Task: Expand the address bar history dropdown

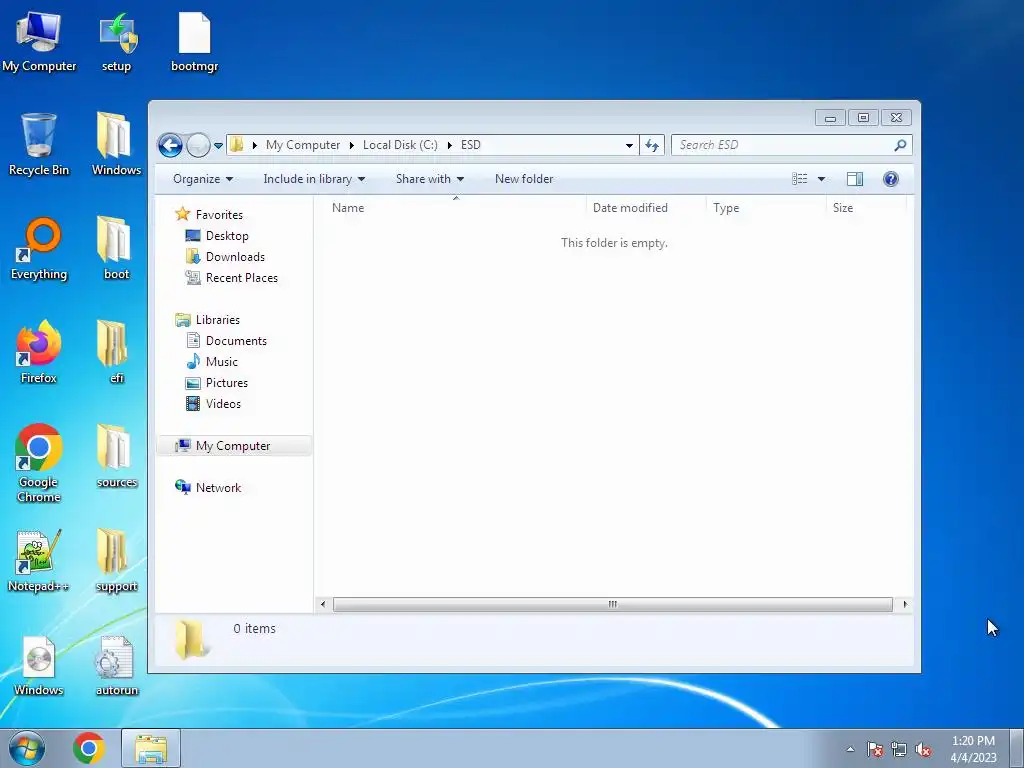Action: click(629, 145)
